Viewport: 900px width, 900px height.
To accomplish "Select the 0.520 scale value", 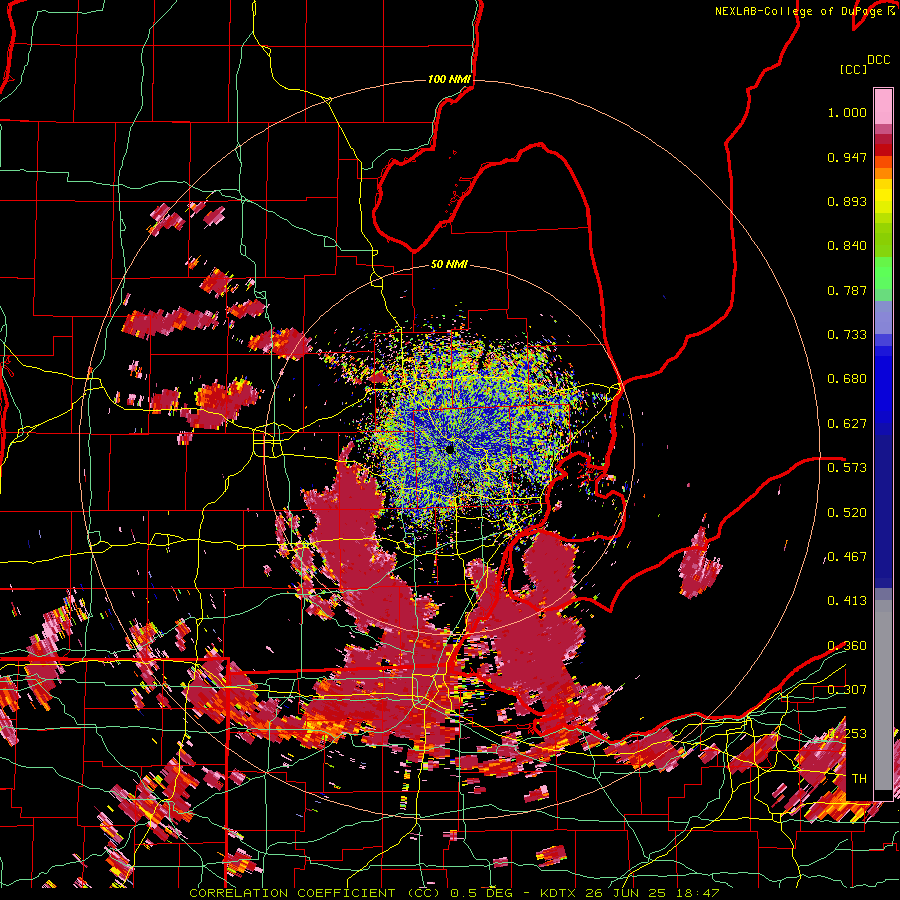I will point(847,513).
